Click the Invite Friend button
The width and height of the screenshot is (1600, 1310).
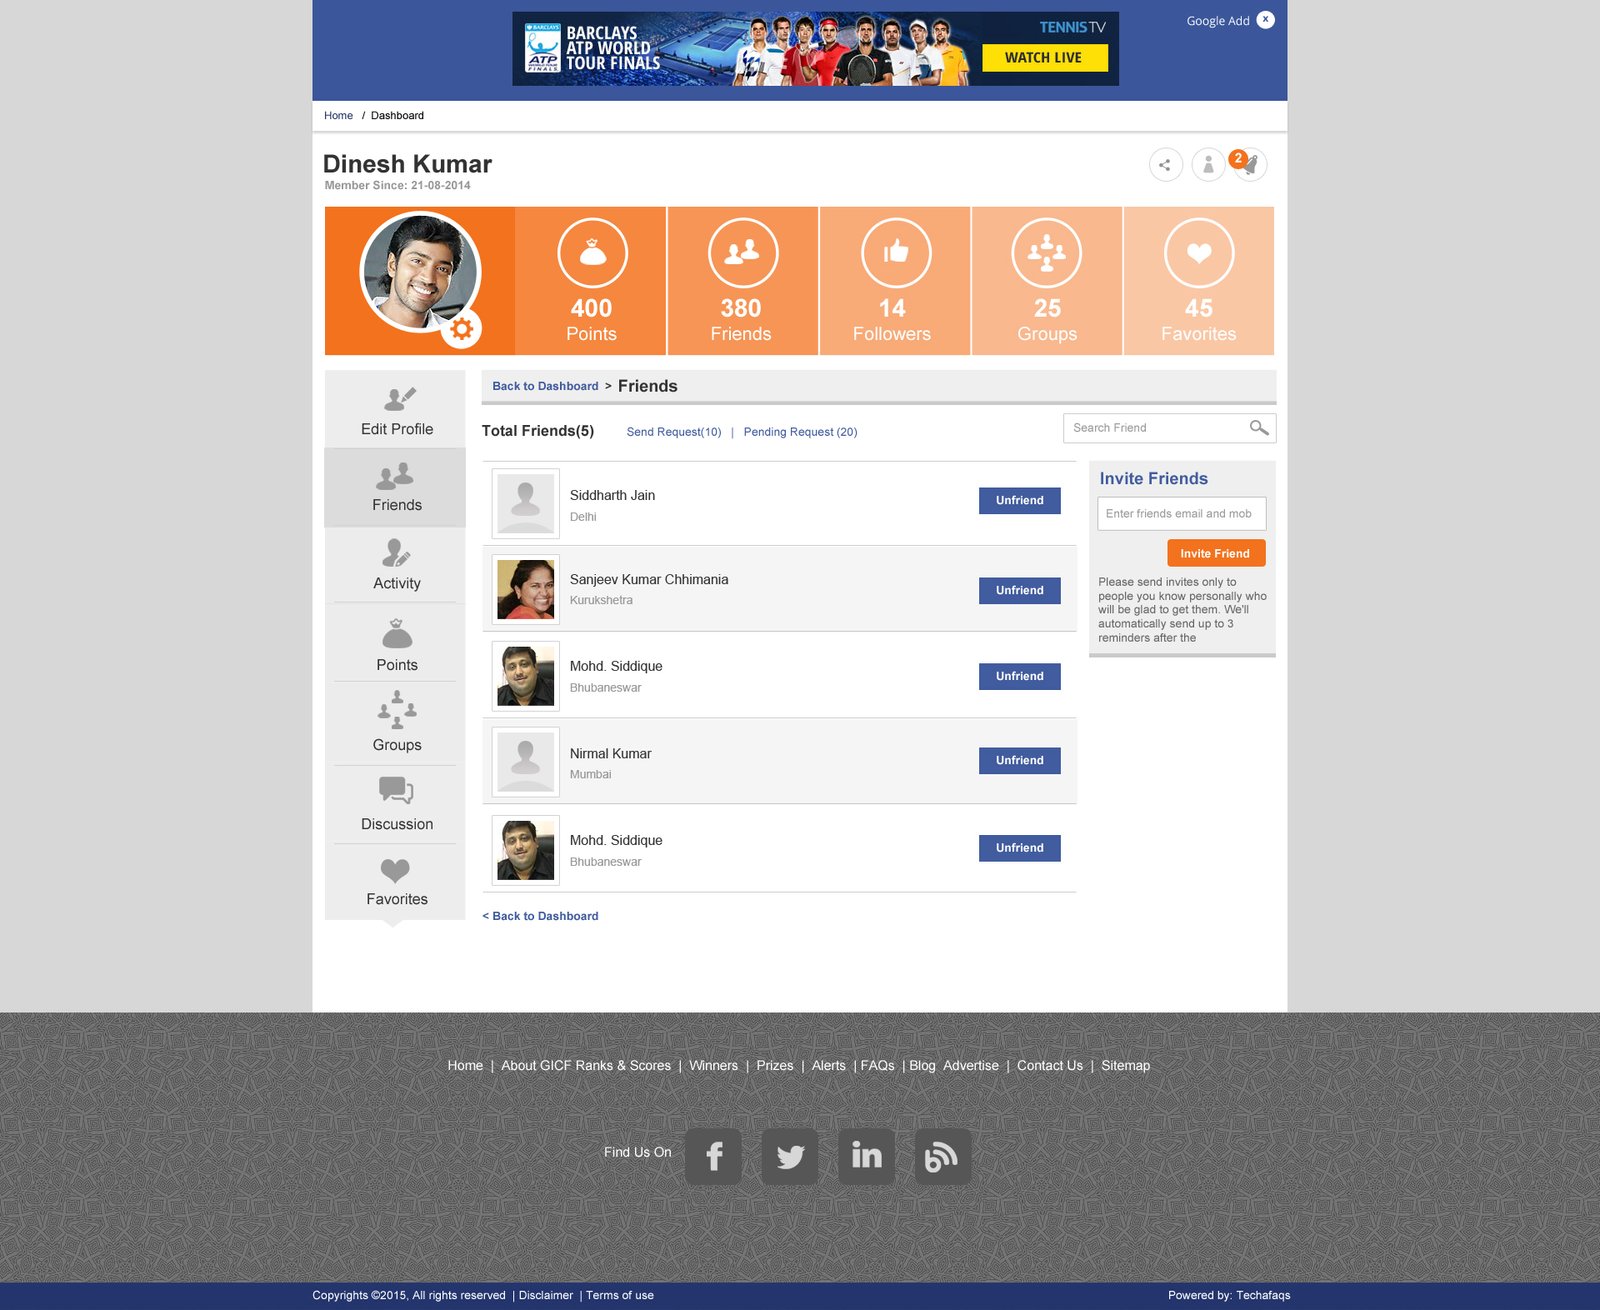[1216, 553]
